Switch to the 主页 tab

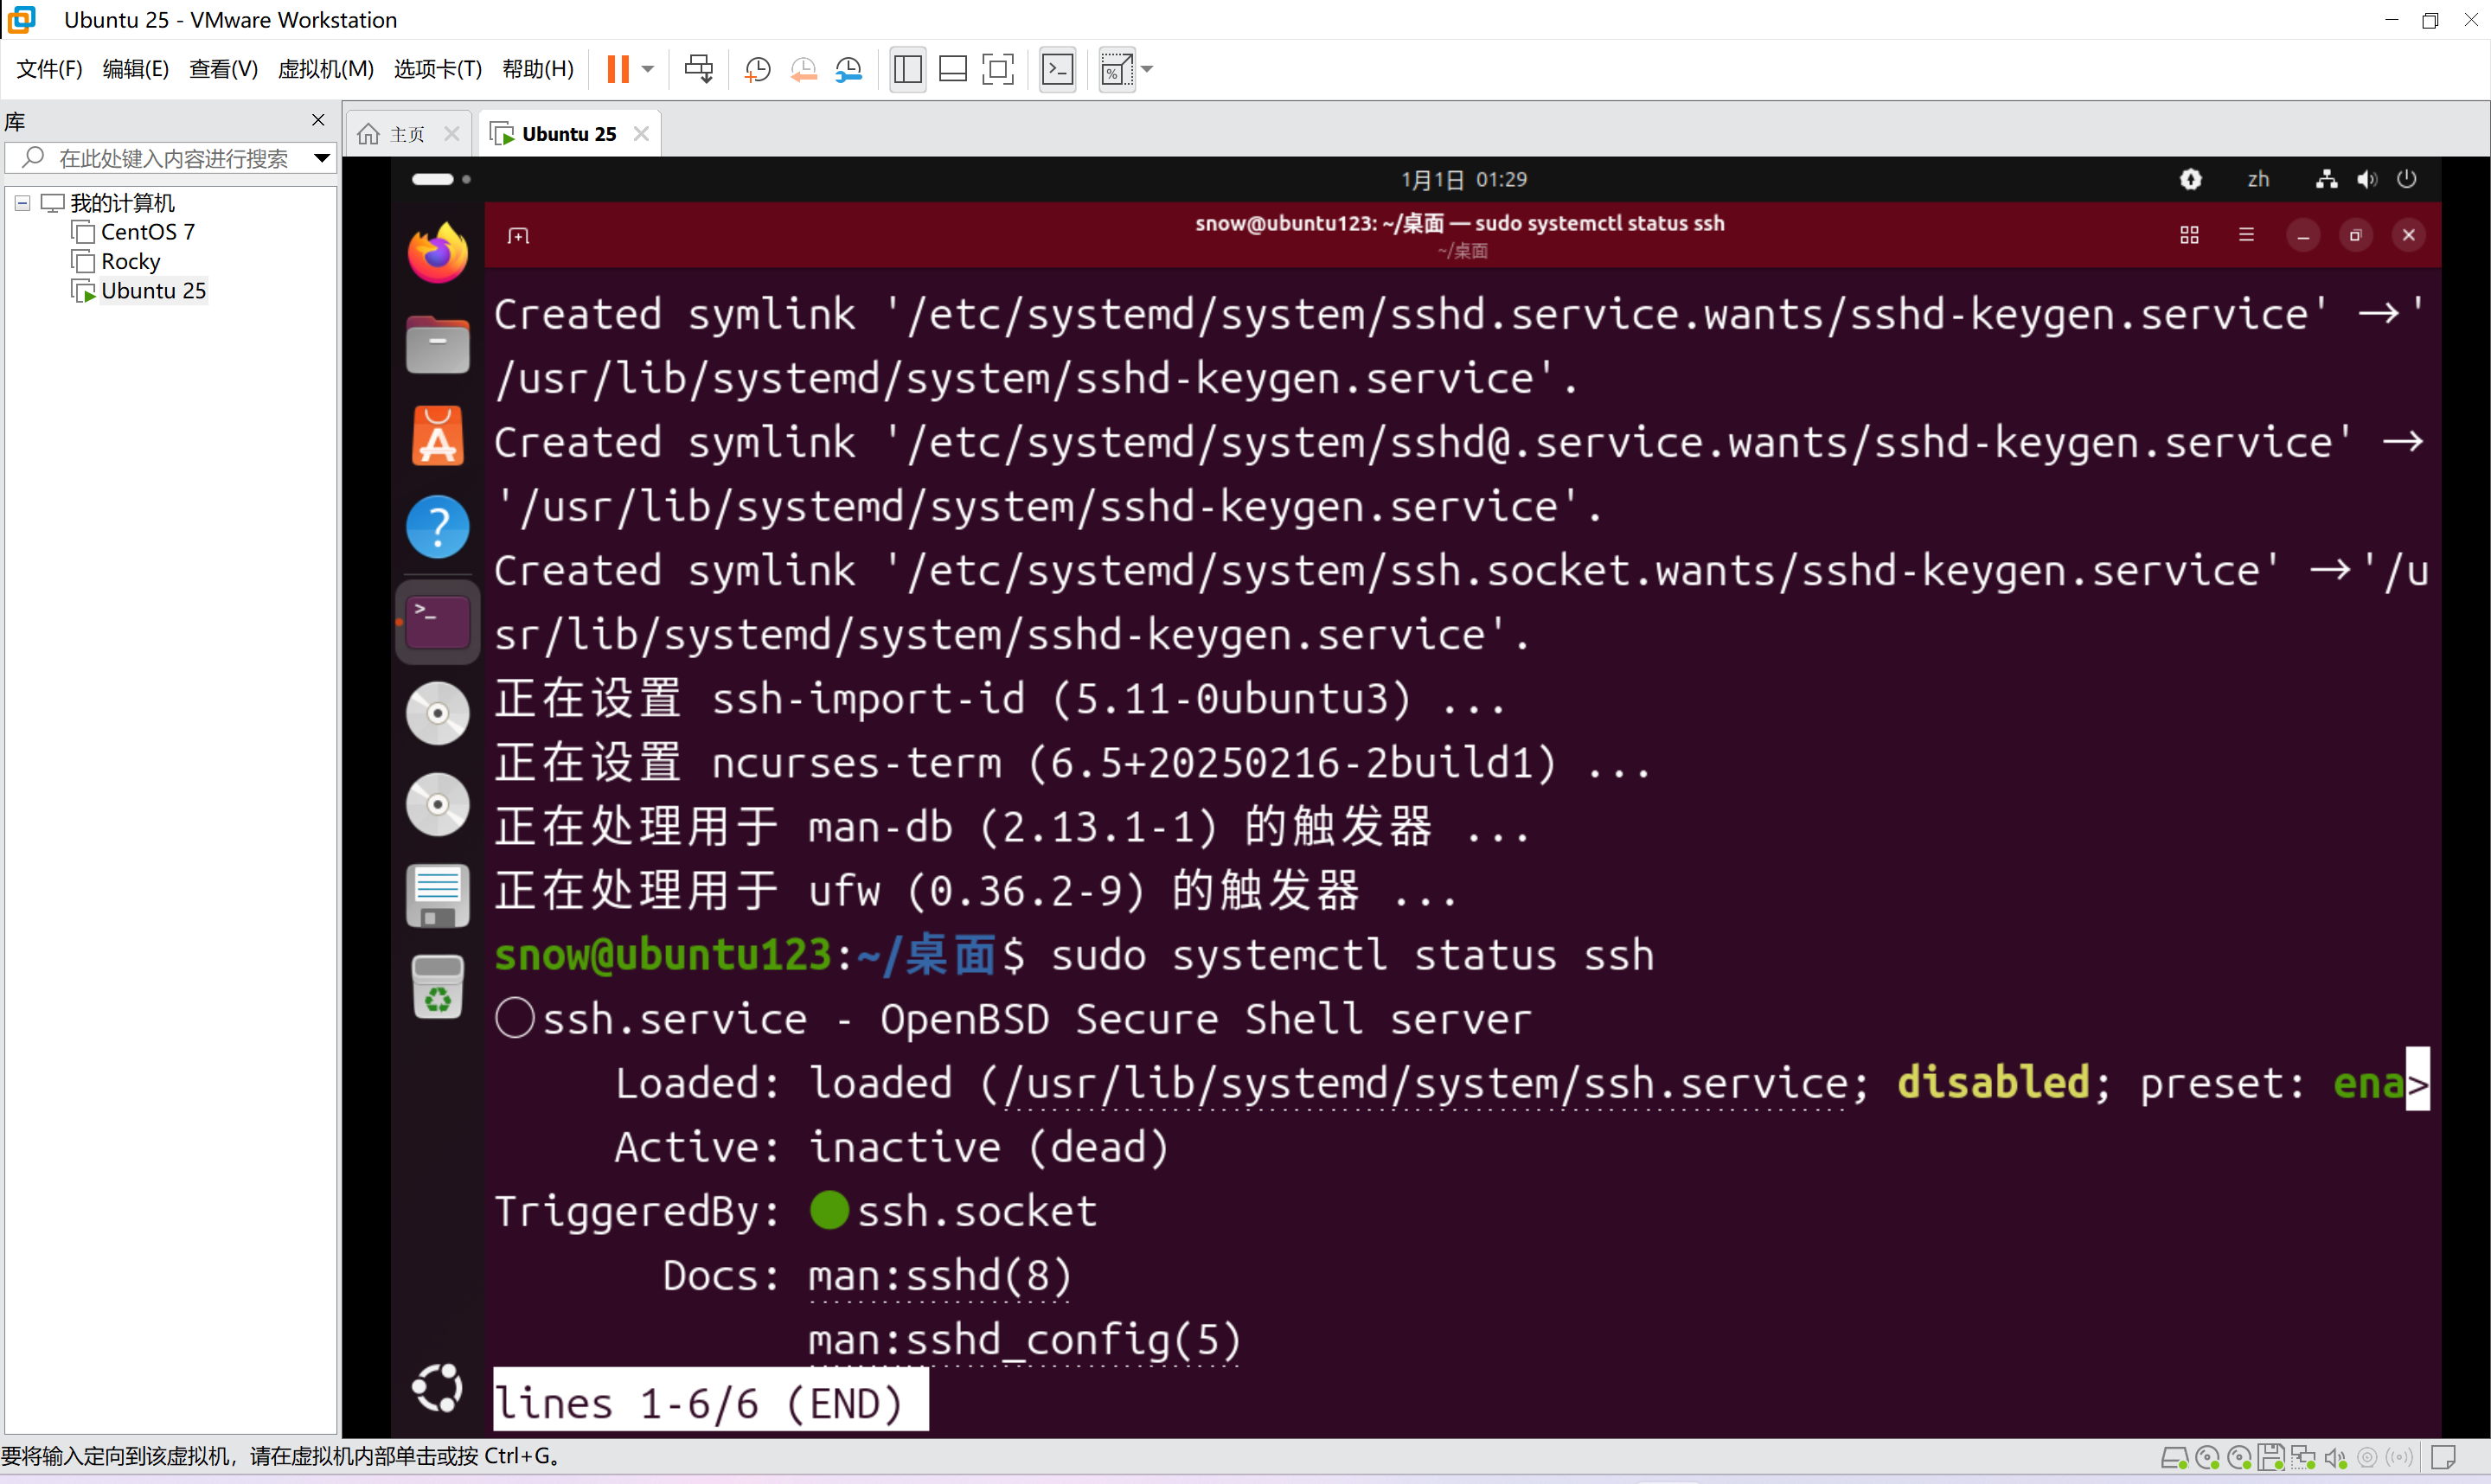[406, 134]
